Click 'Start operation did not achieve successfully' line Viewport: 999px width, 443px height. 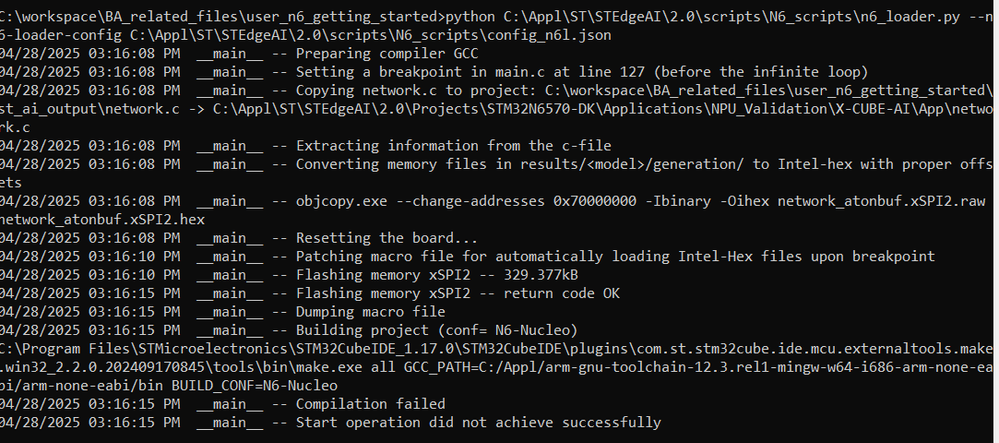pyautogui.click(x=478, y=423)
